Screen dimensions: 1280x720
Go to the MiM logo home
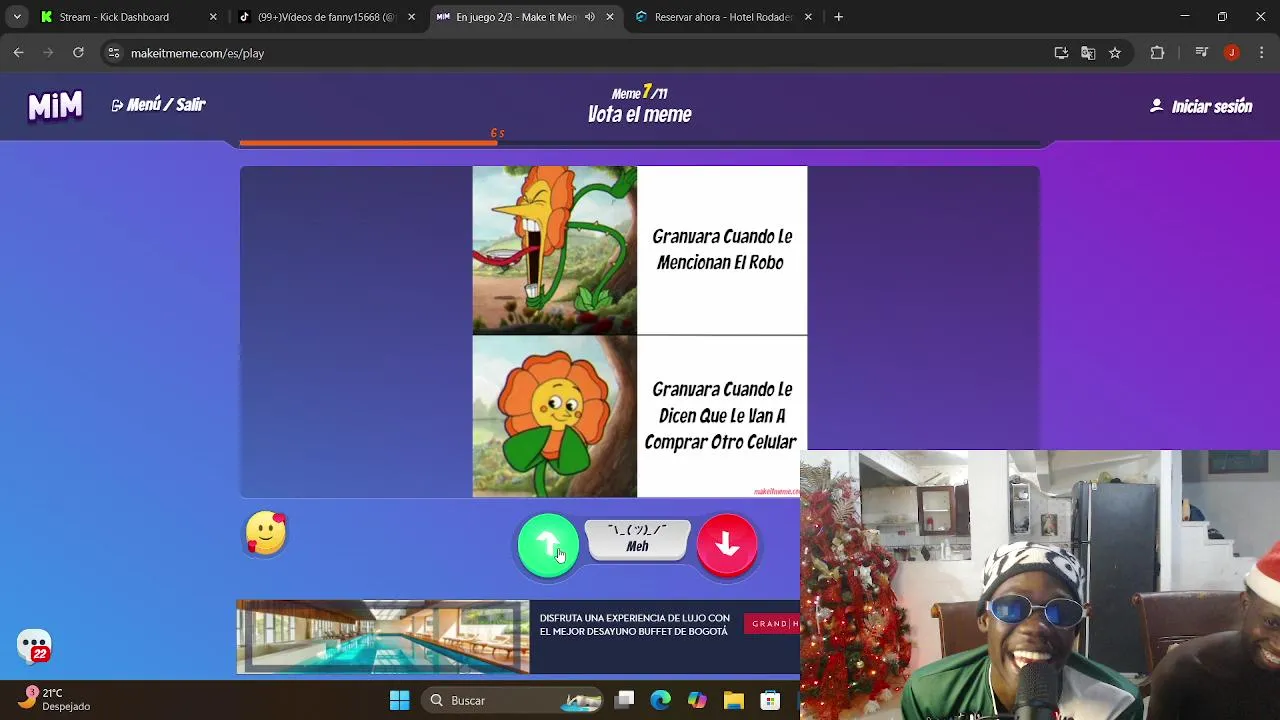[x=55, y=105]
